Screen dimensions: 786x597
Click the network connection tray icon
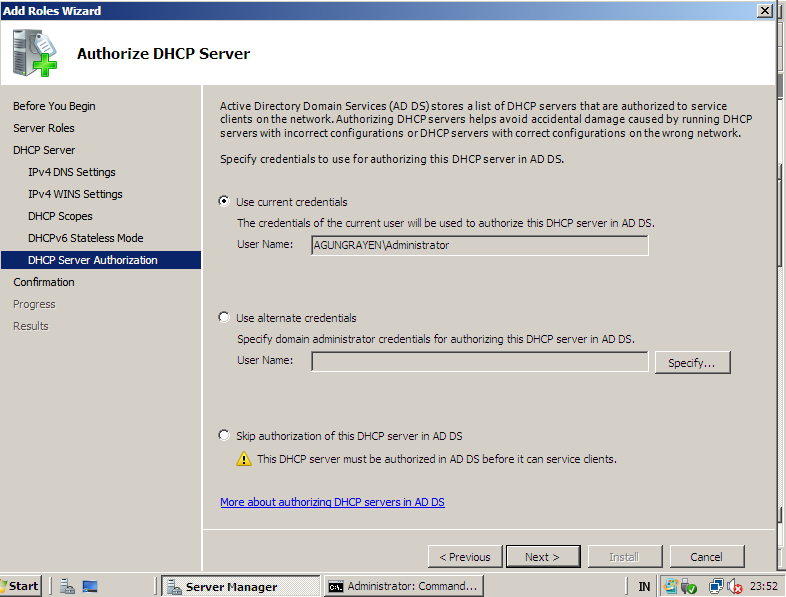coord(716,586)
